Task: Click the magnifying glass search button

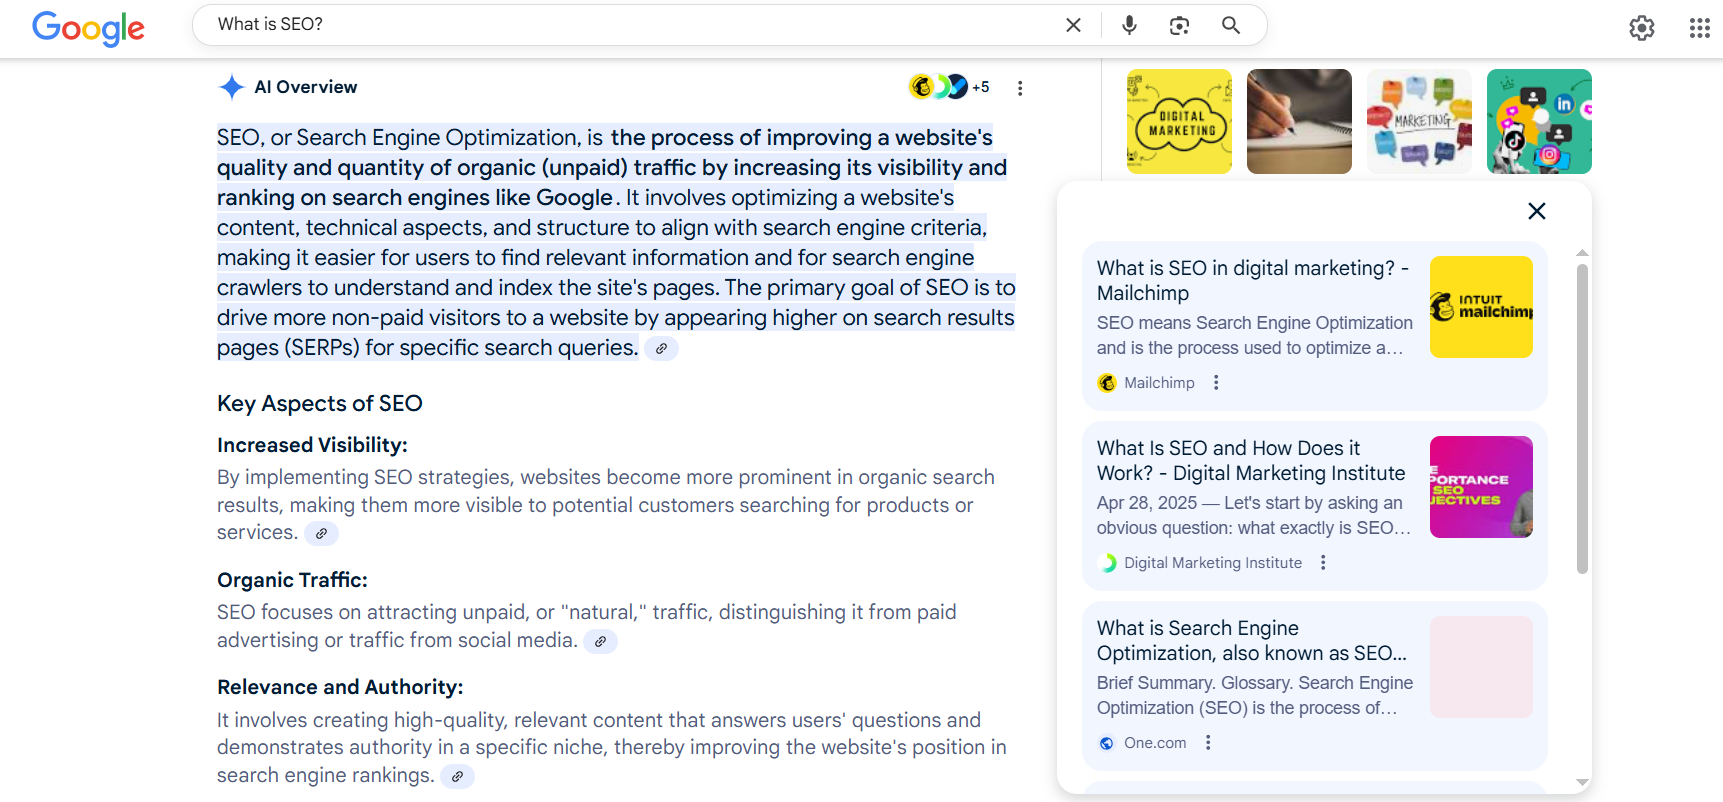Action: 1231,25
